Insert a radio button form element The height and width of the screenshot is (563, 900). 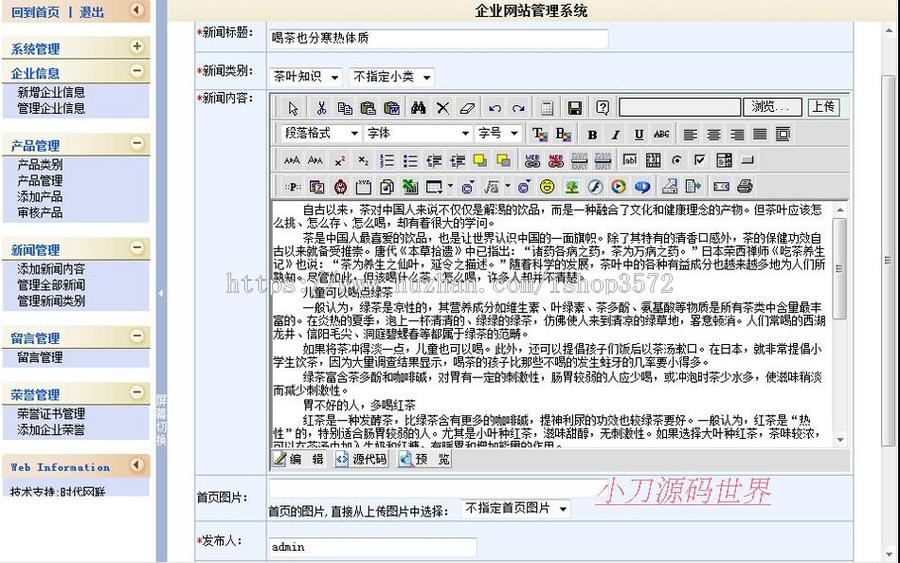677,160
